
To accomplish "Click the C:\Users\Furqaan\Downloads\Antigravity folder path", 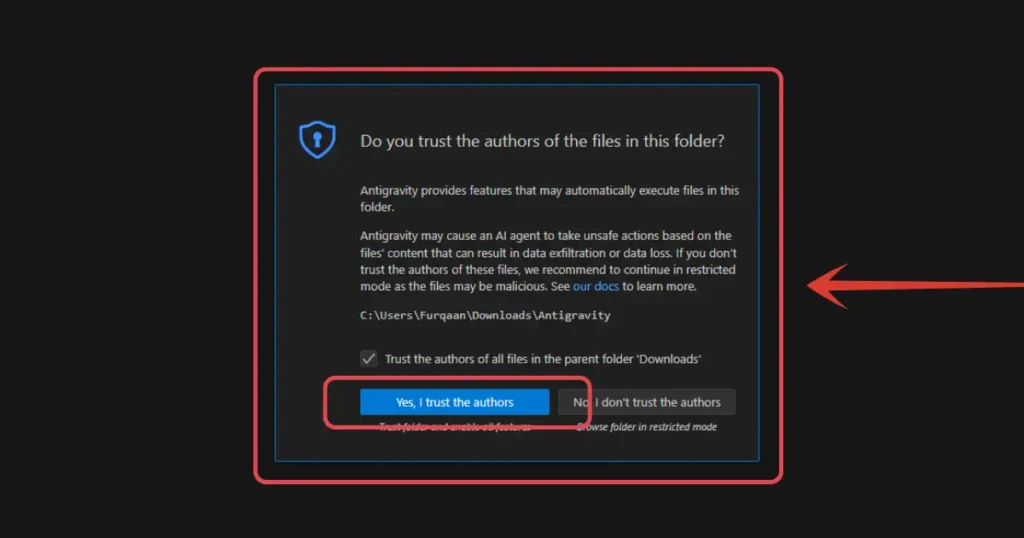I will pyautogui.click(x=485, y=315).
